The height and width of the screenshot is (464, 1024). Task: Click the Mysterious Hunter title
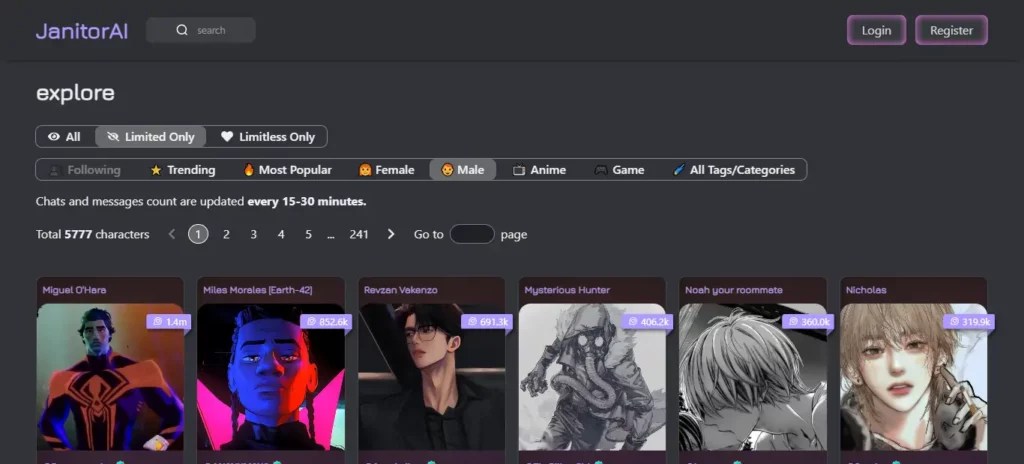567,290
